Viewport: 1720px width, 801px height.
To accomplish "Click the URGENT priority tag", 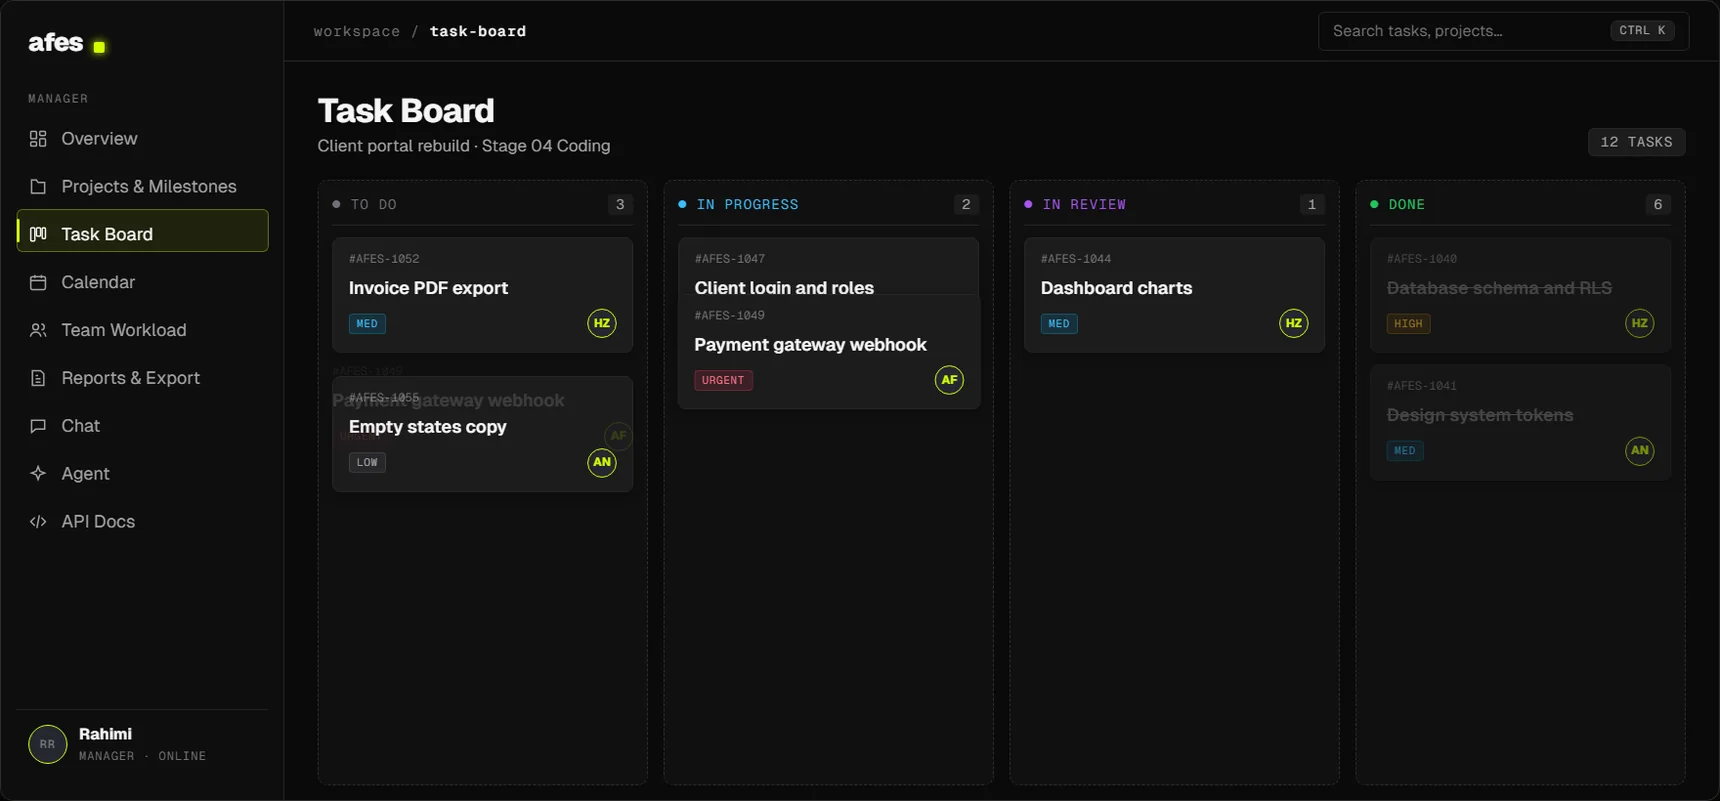I will pyautogui.click(x=723, y=381).
